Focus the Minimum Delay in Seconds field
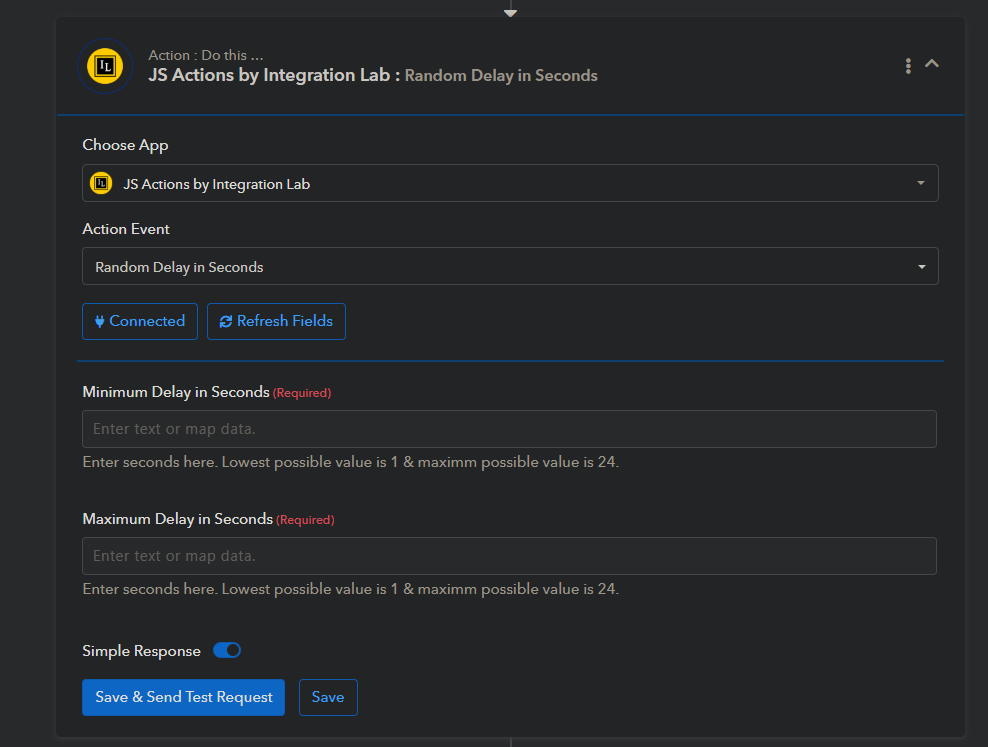The height and width of the screenshot is (747, 988). point(509,429)
